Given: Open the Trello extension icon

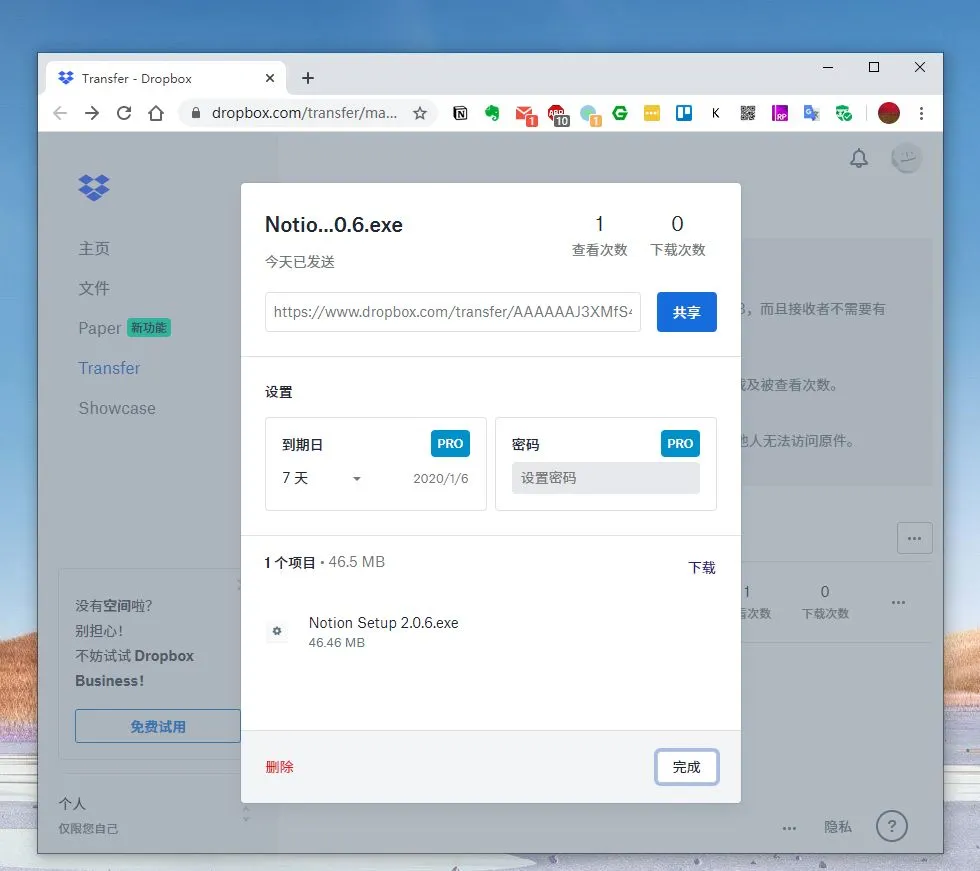Looking at the screenshot, I should tap(684, 113).
